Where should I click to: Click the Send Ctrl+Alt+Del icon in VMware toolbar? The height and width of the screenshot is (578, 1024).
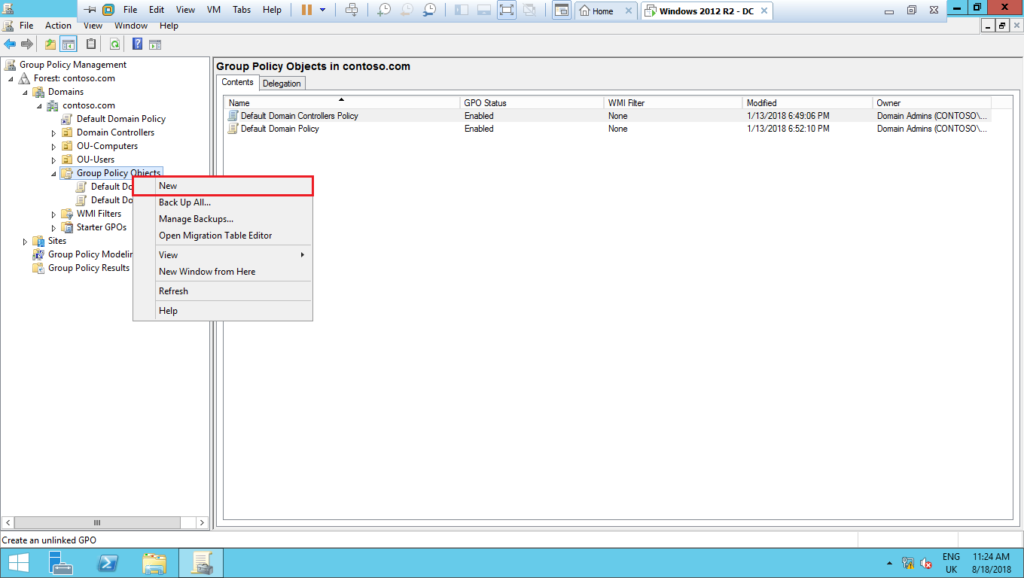[x=351, y=10]
